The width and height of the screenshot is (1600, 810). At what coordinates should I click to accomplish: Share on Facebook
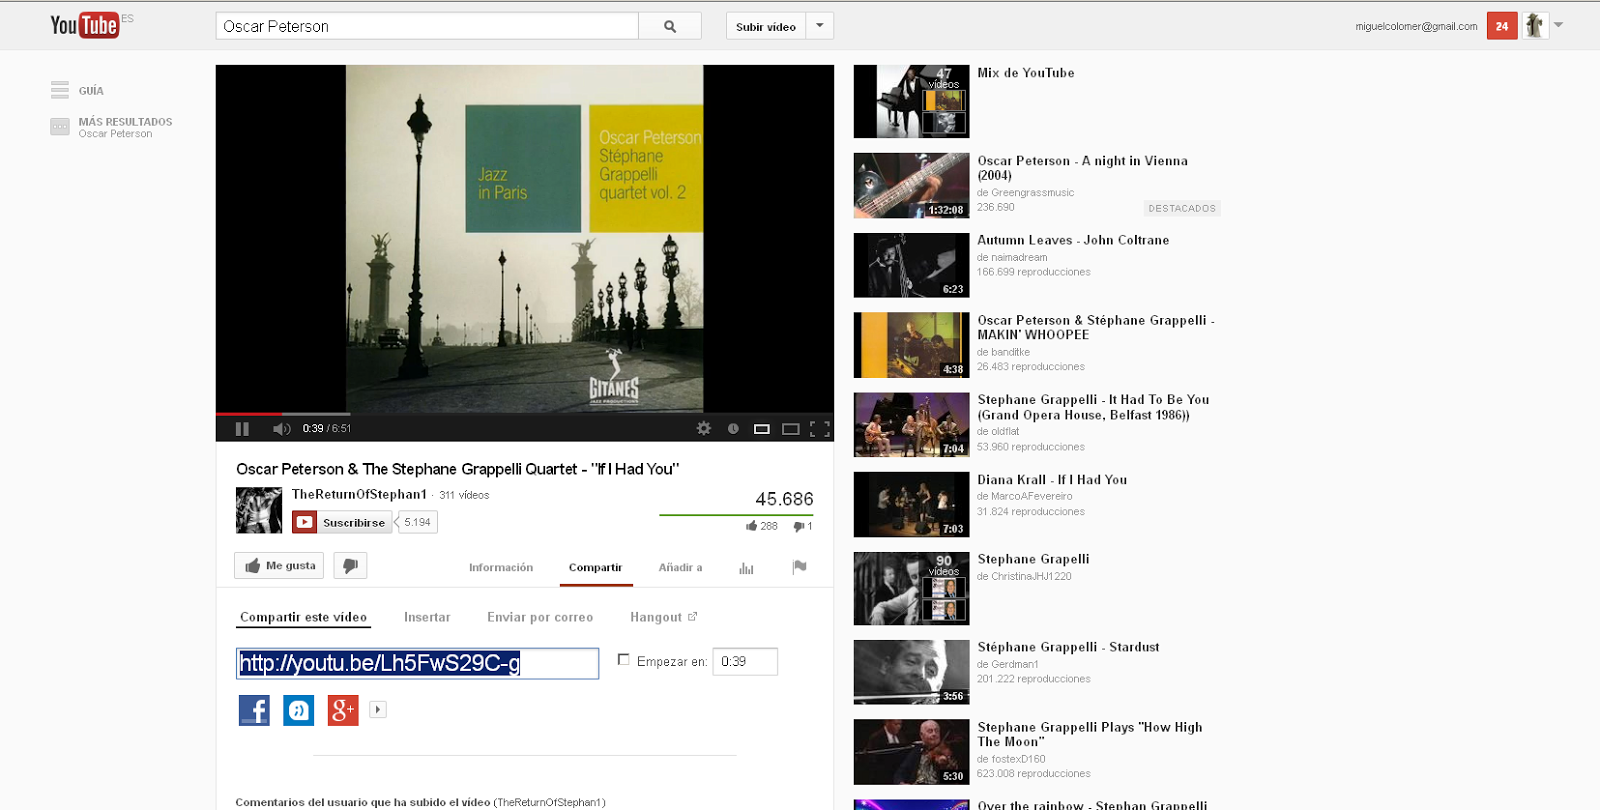254,710
